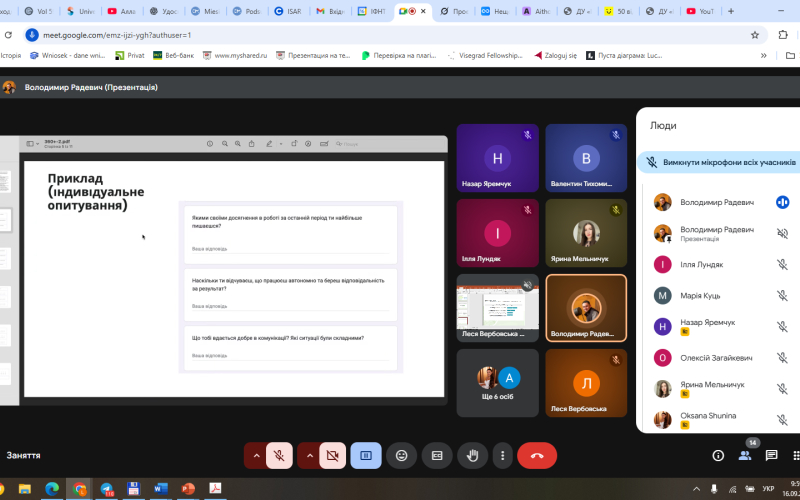Turn on captions in call toolbar
This screenshot has height=500, width=800.
point(436,455)
